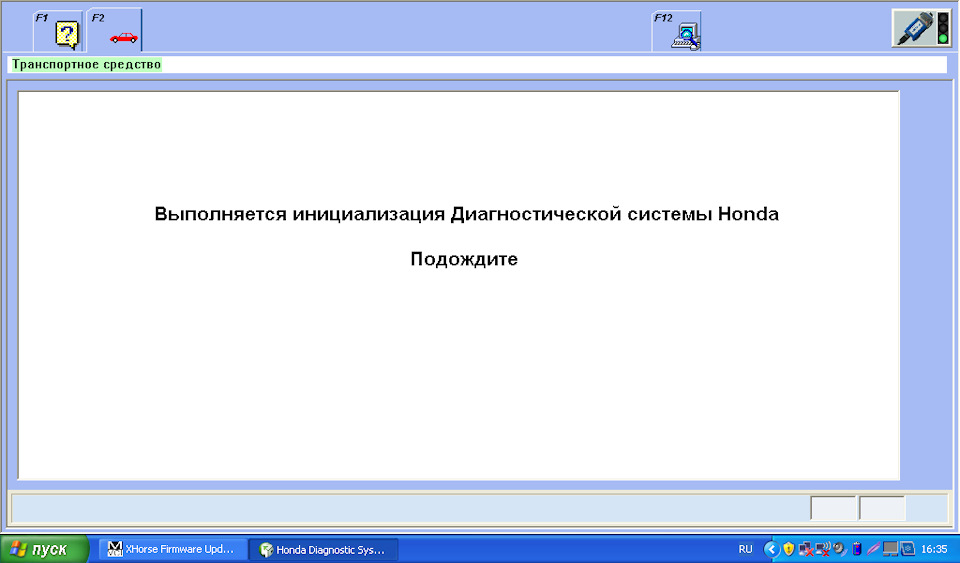Expand hidden system tray icons arrow
960x563 pixels.
click(x=772, y=550)
